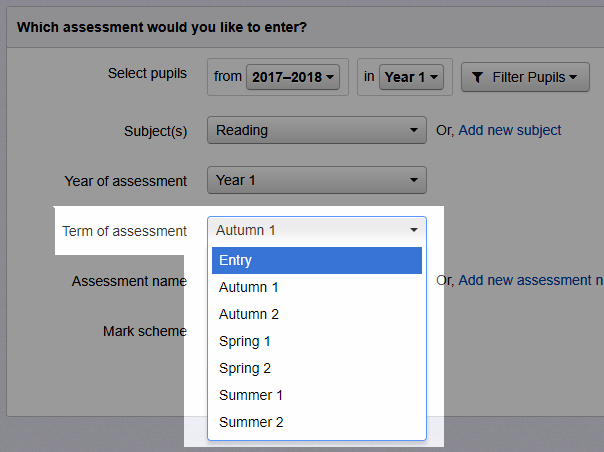The width and height of the screenshot is (604, 452).
Task: Pick Spring 1 term option
Action: 317,341
